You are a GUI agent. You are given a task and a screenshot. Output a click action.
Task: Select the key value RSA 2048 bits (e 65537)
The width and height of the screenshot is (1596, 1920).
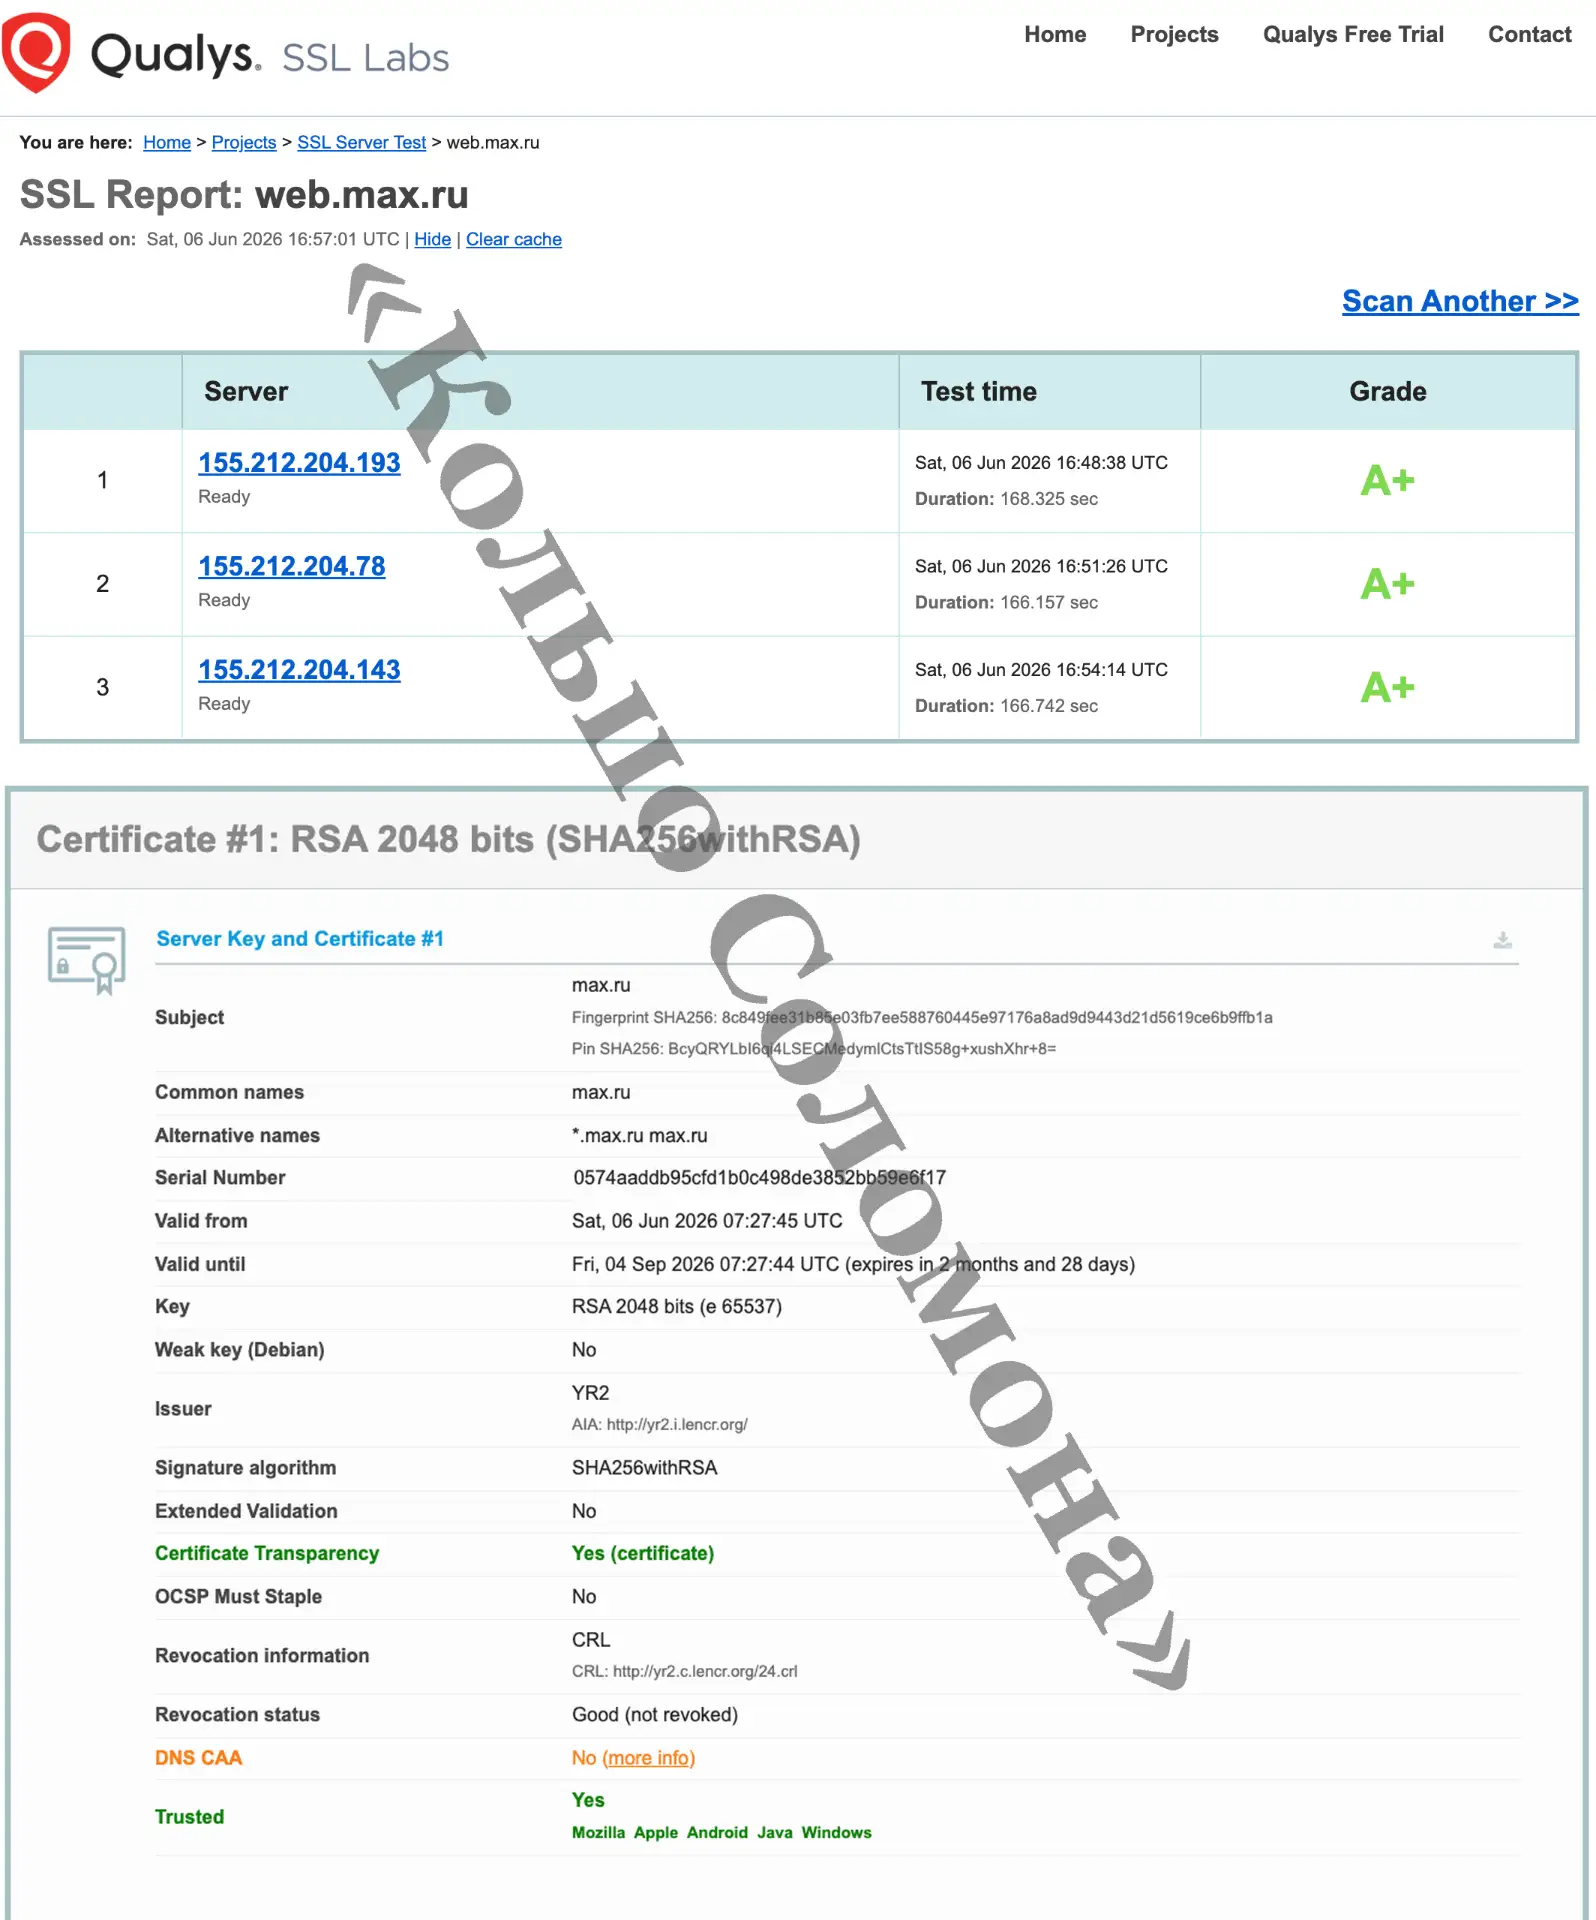point(677,1307)
